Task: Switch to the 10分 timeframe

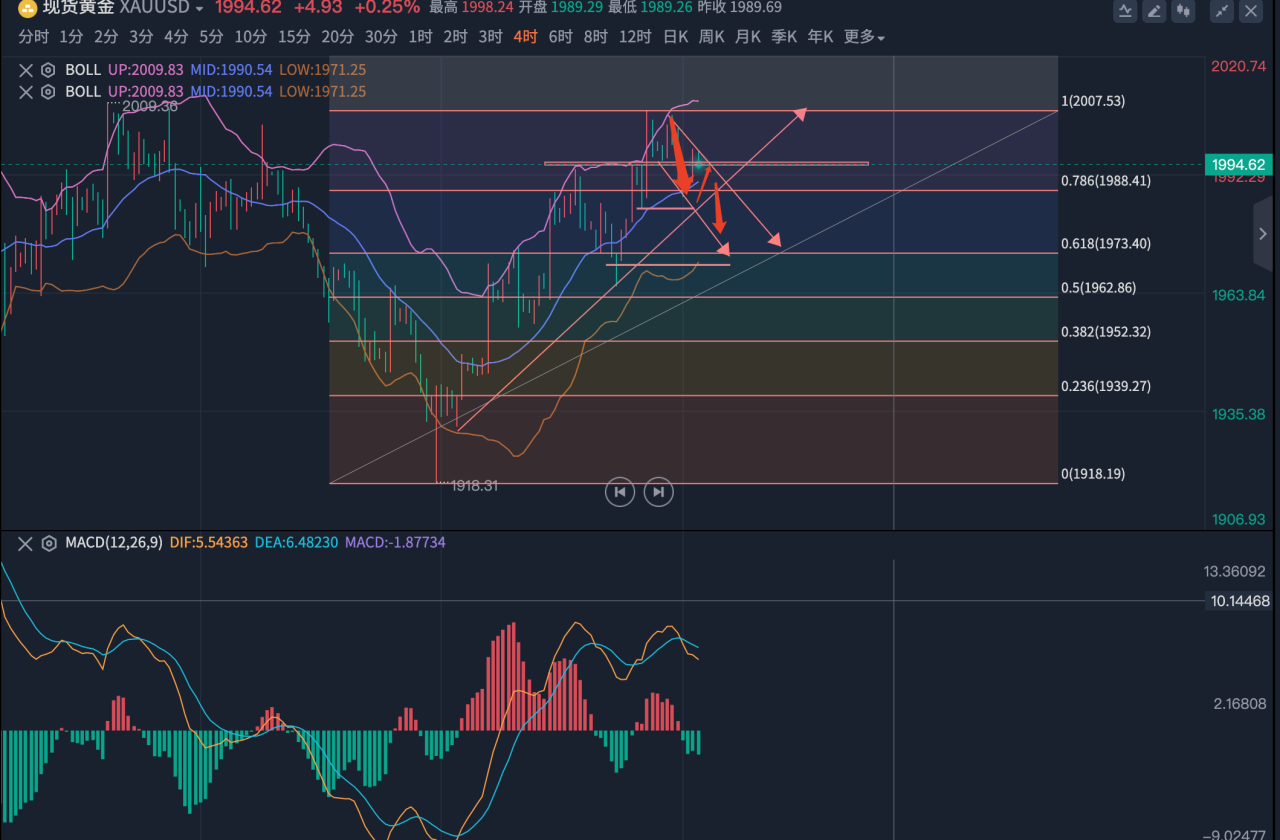Action: (x=250, y=37)
